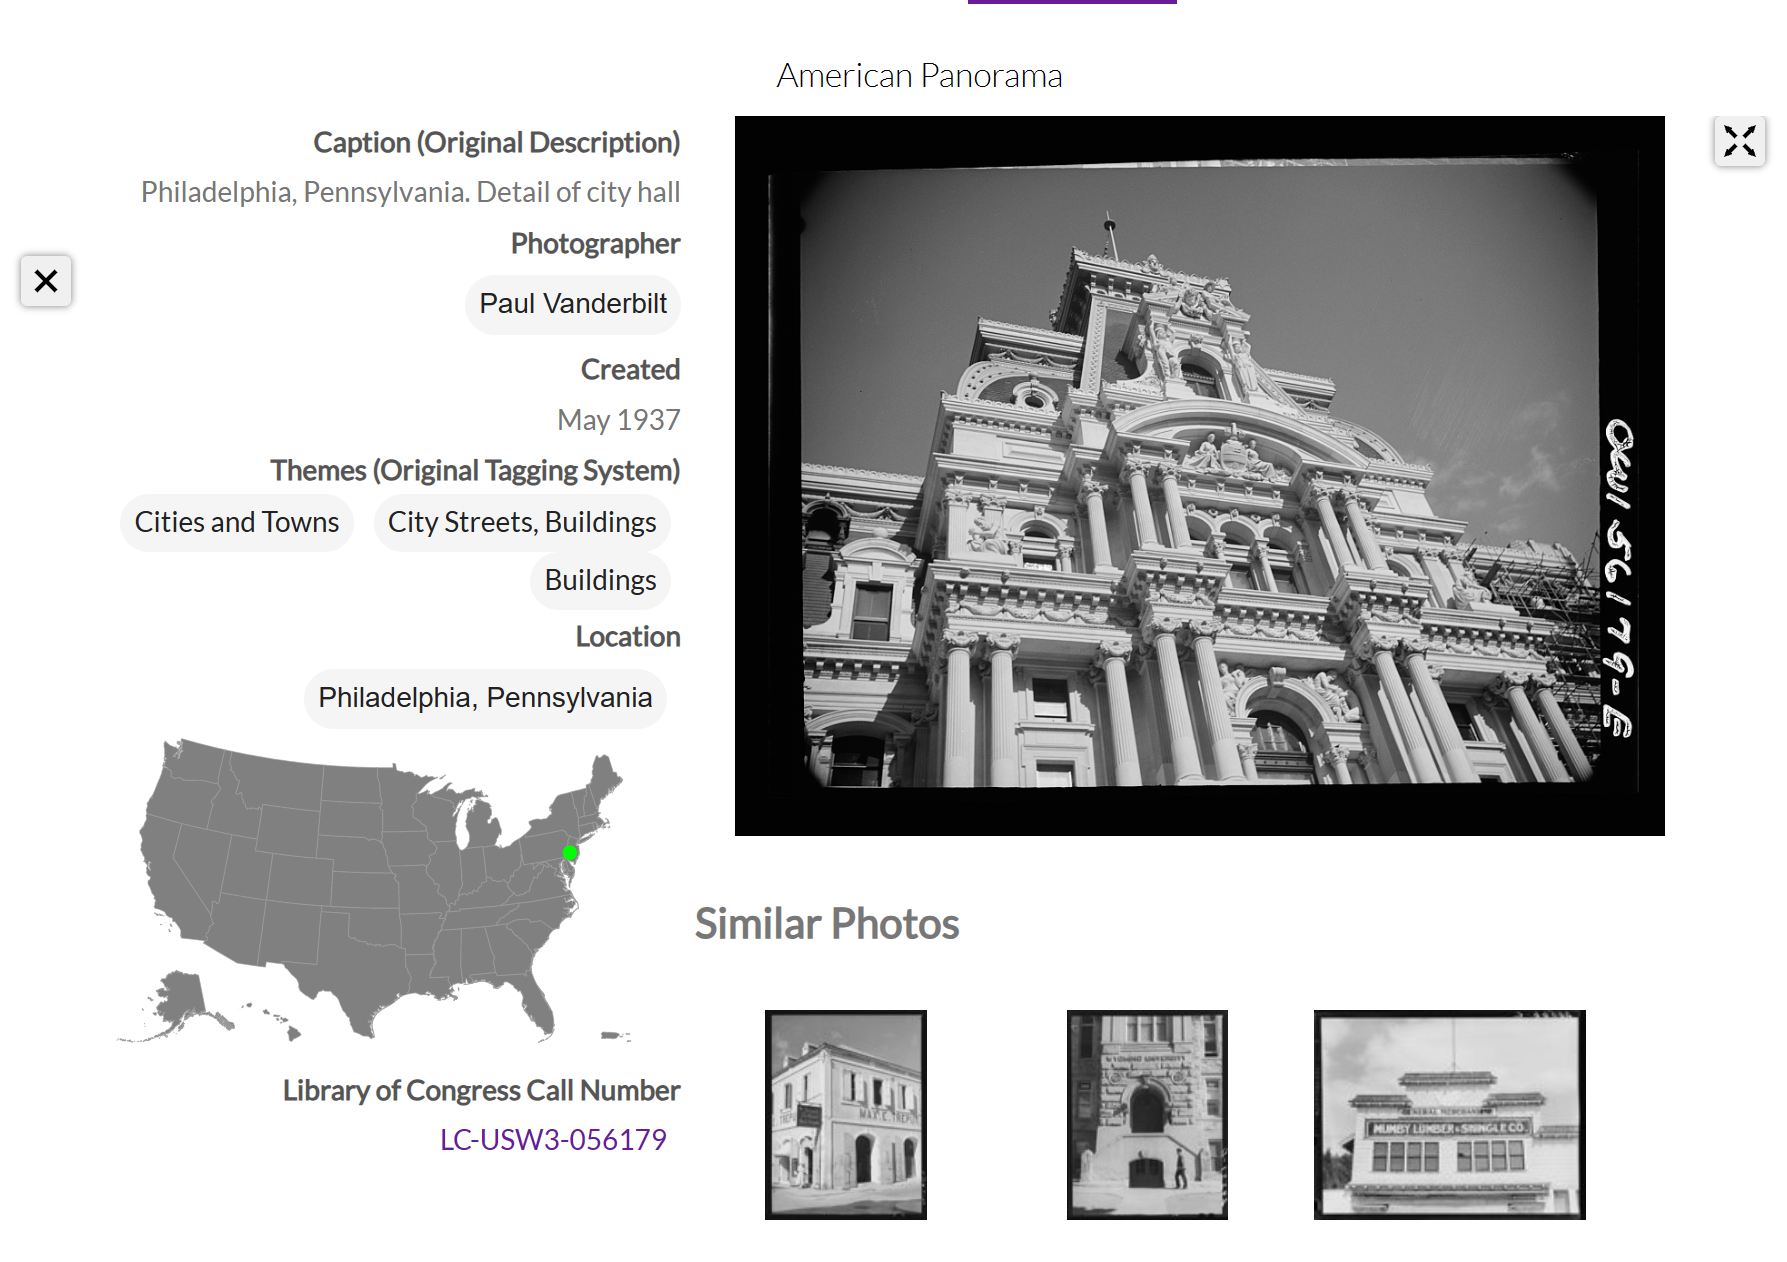Open the Philadelphia, Pennsylvania location tag
The height and width of the screenshot is (1262, 1787).
tap(485, 698)
